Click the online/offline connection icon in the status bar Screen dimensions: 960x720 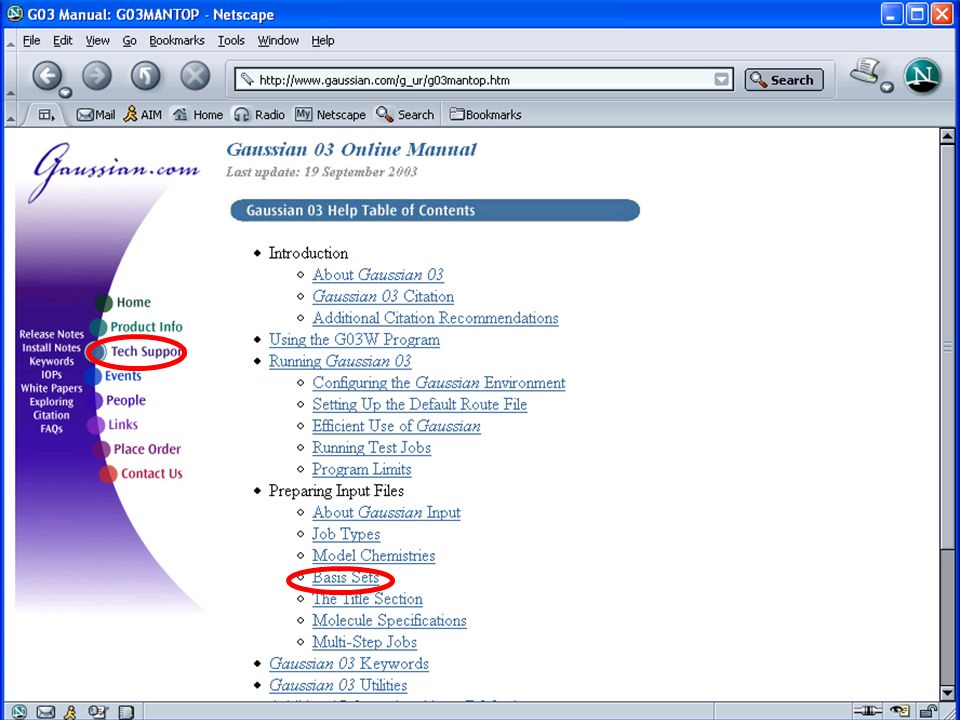(x=868, y=711)
